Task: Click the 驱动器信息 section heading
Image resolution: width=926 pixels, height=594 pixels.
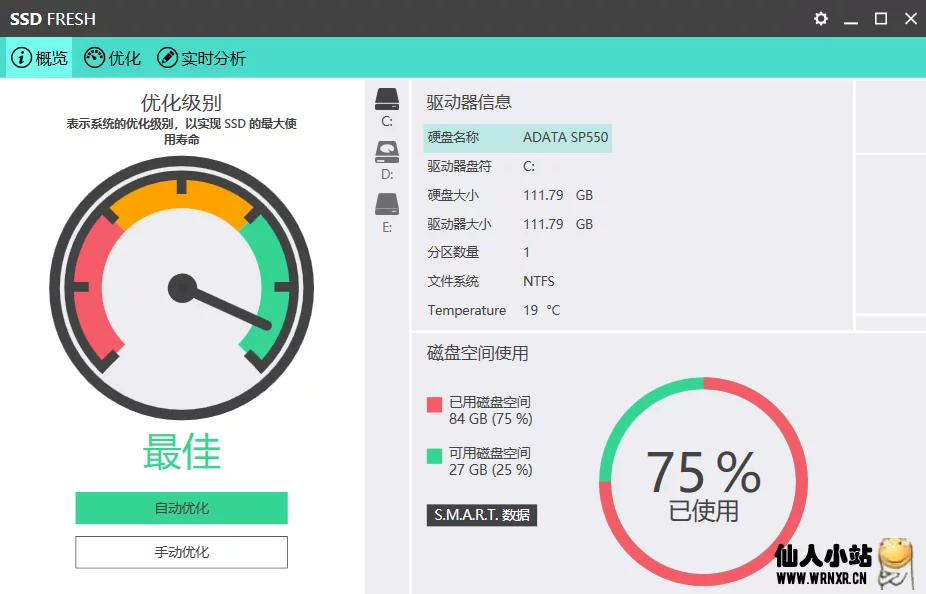Action: 469,102
